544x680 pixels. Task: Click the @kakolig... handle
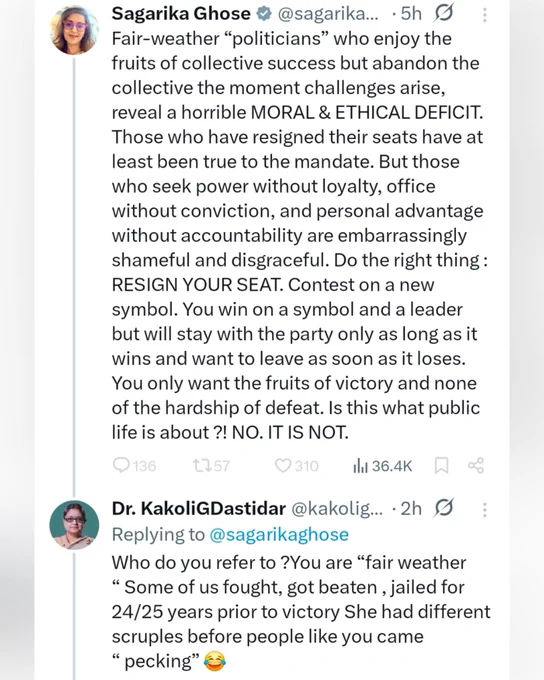pyautogui.click(x=337, y=509)
